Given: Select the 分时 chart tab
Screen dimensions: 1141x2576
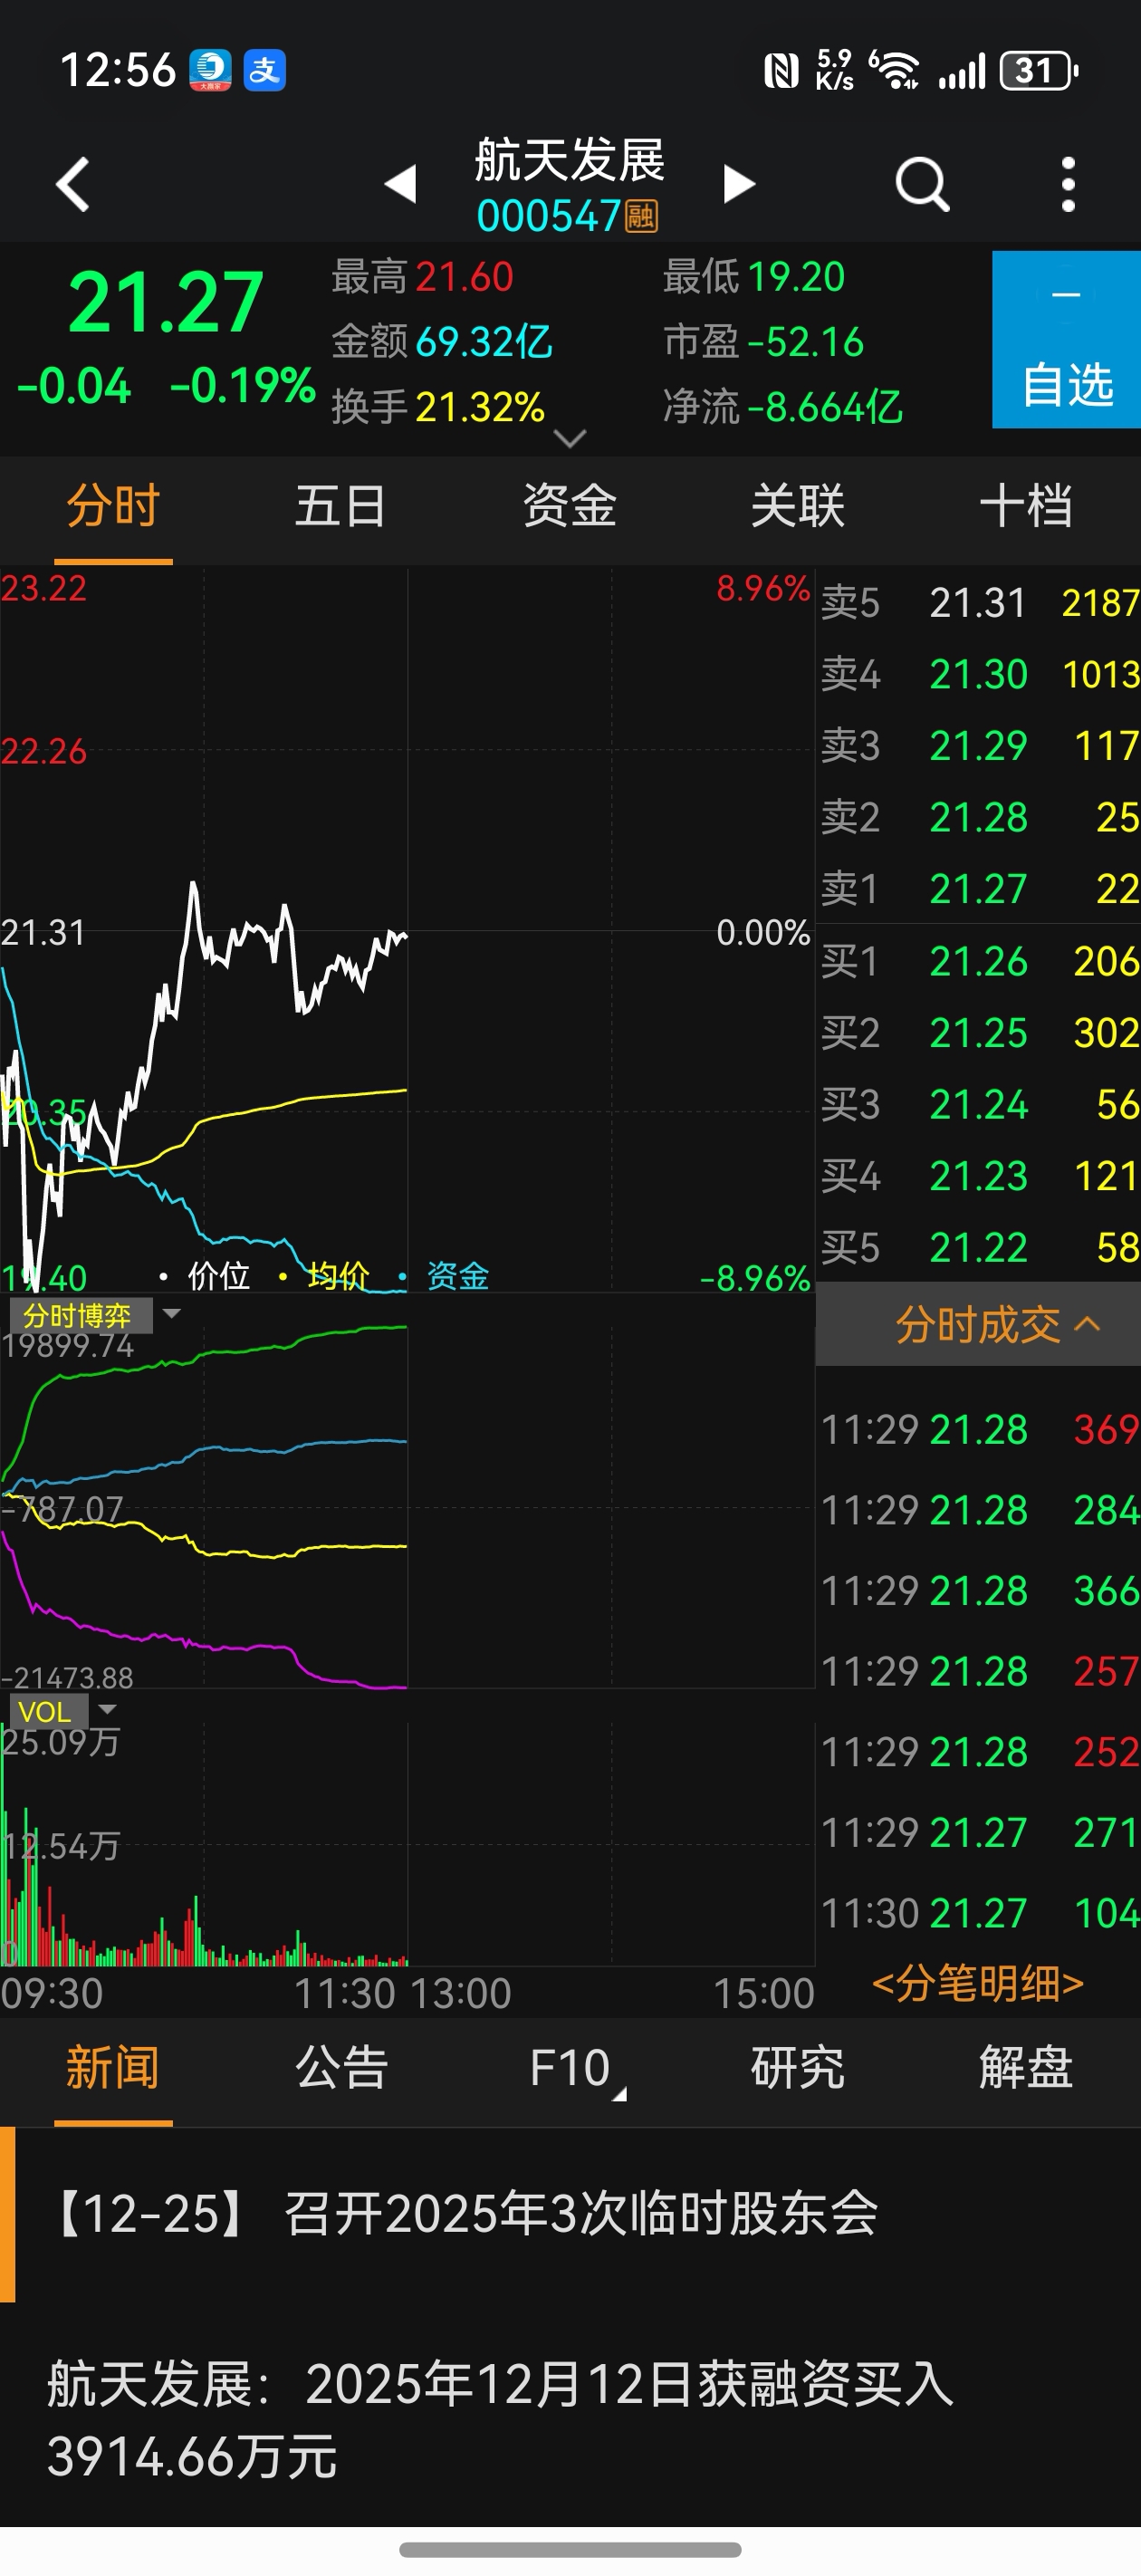Looking at the screenshot, I should 113,506.
